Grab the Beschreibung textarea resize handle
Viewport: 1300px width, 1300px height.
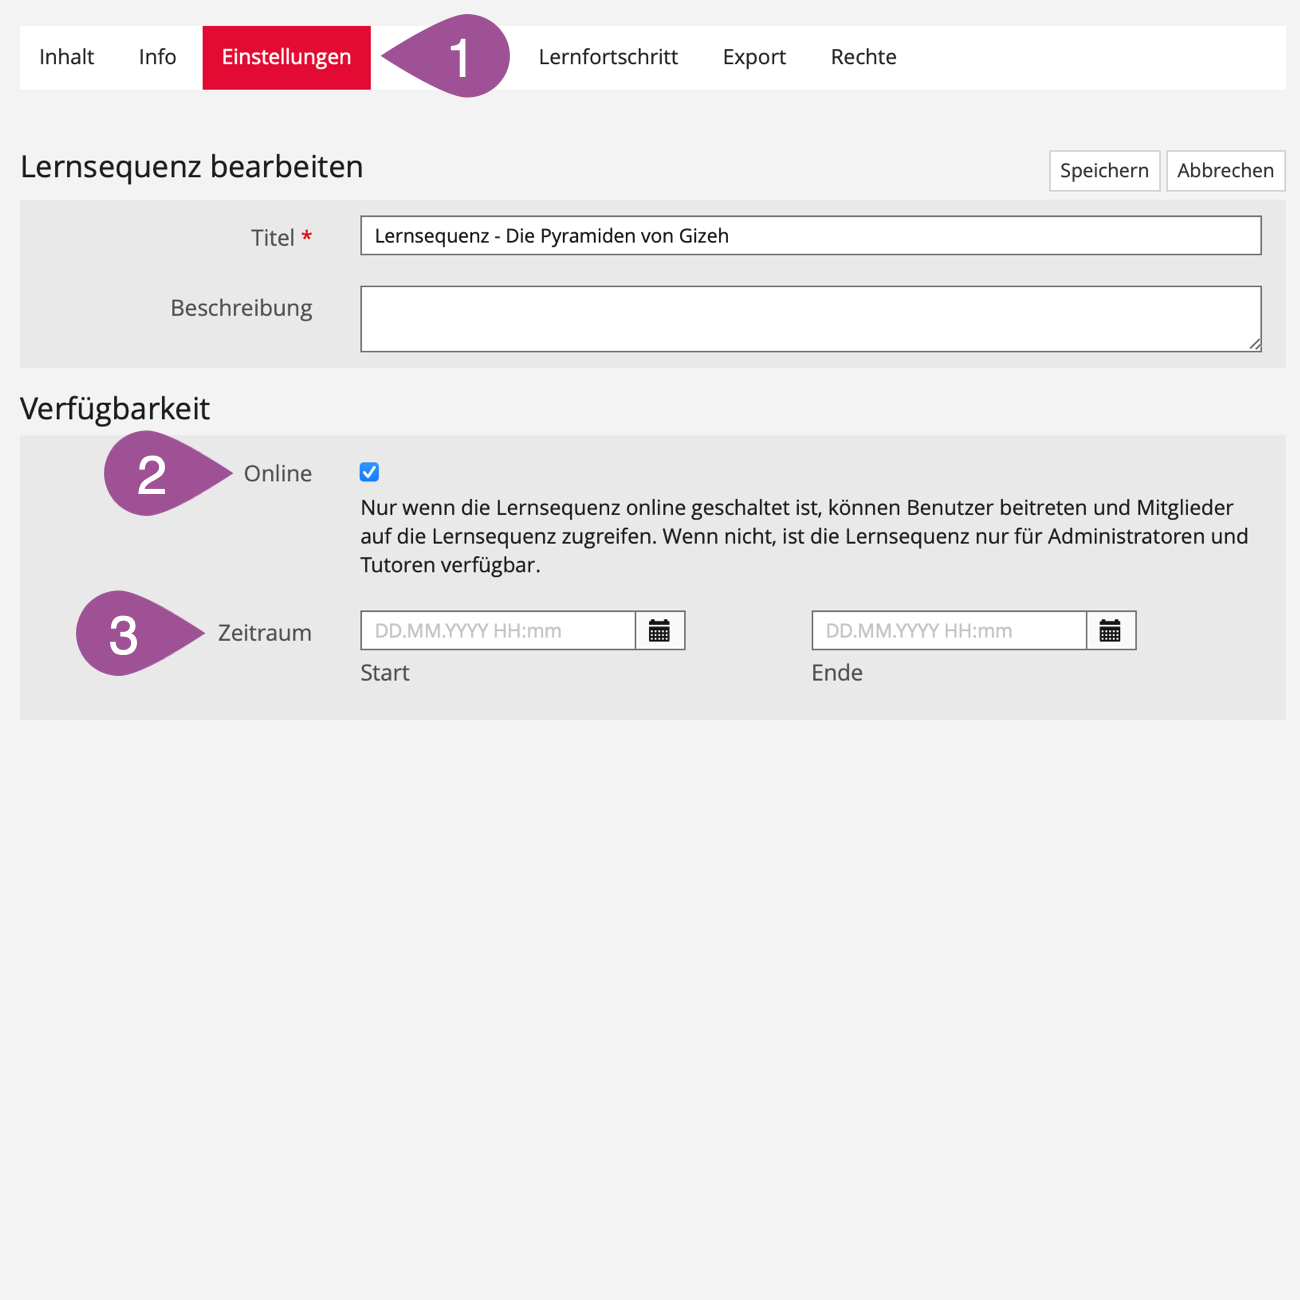pyautogui.click(x=1254, y=344)
